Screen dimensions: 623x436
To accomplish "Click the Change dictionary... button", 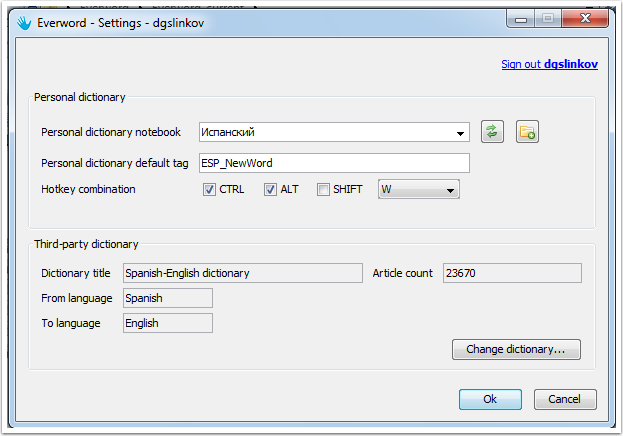I will pos(516,349).
